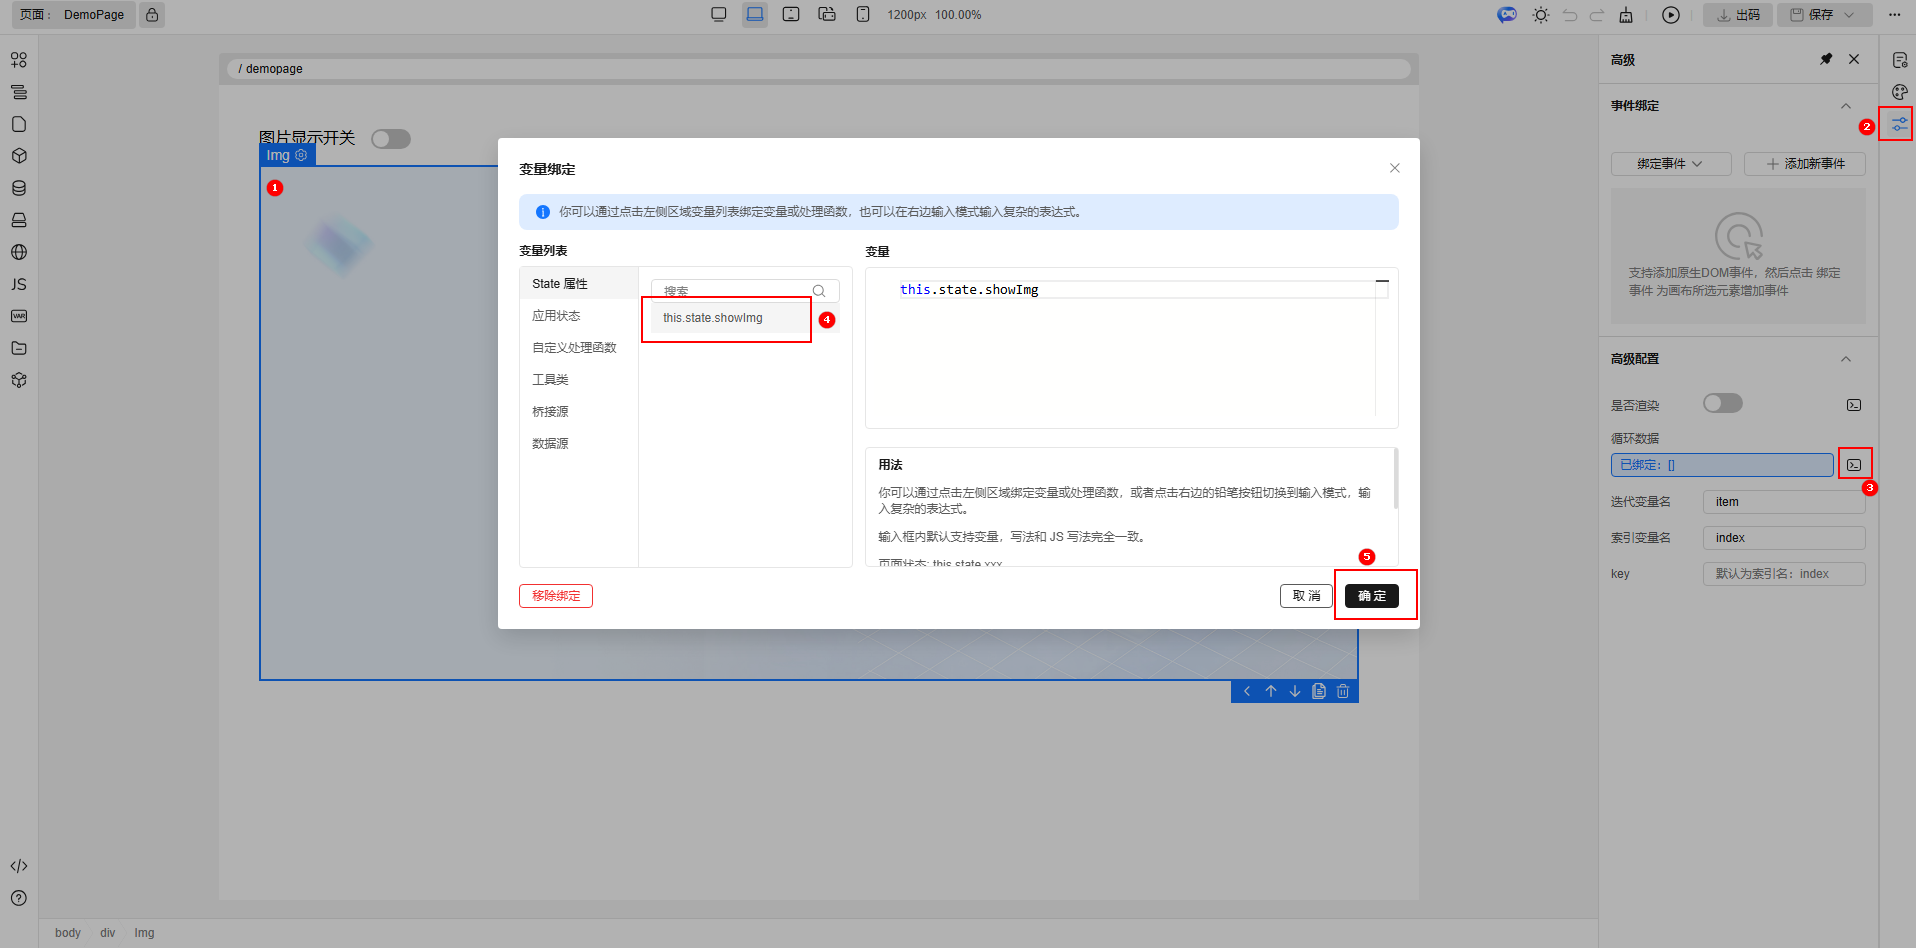The image size is (1916, 948).
Task: Click the search input in variable dialog
Action: (x=740, y=290)
